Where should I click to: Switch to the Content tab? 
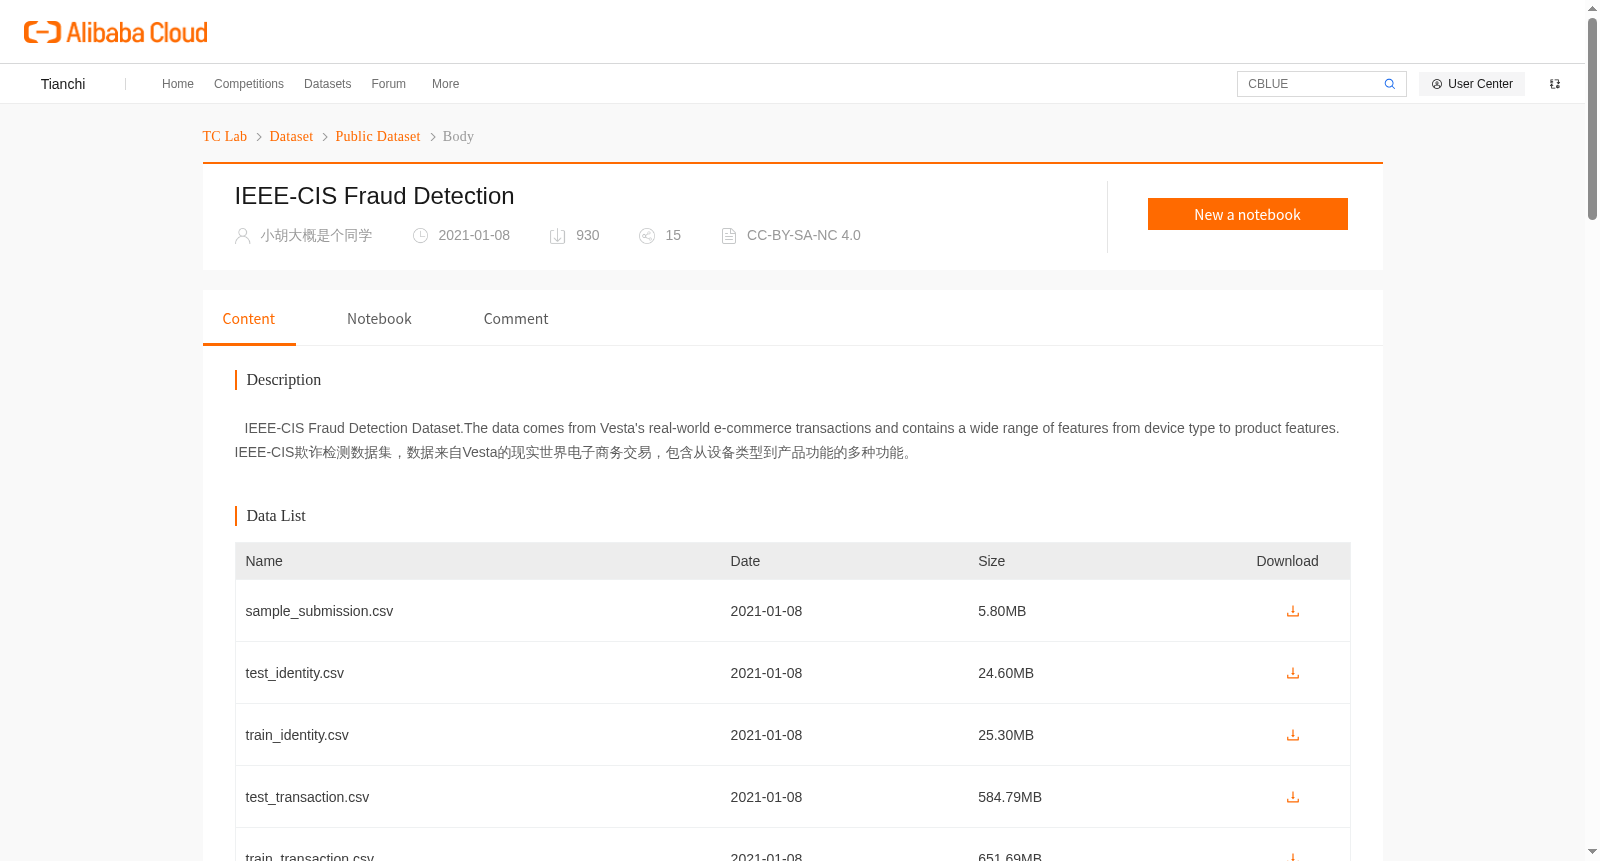[249, 319]
